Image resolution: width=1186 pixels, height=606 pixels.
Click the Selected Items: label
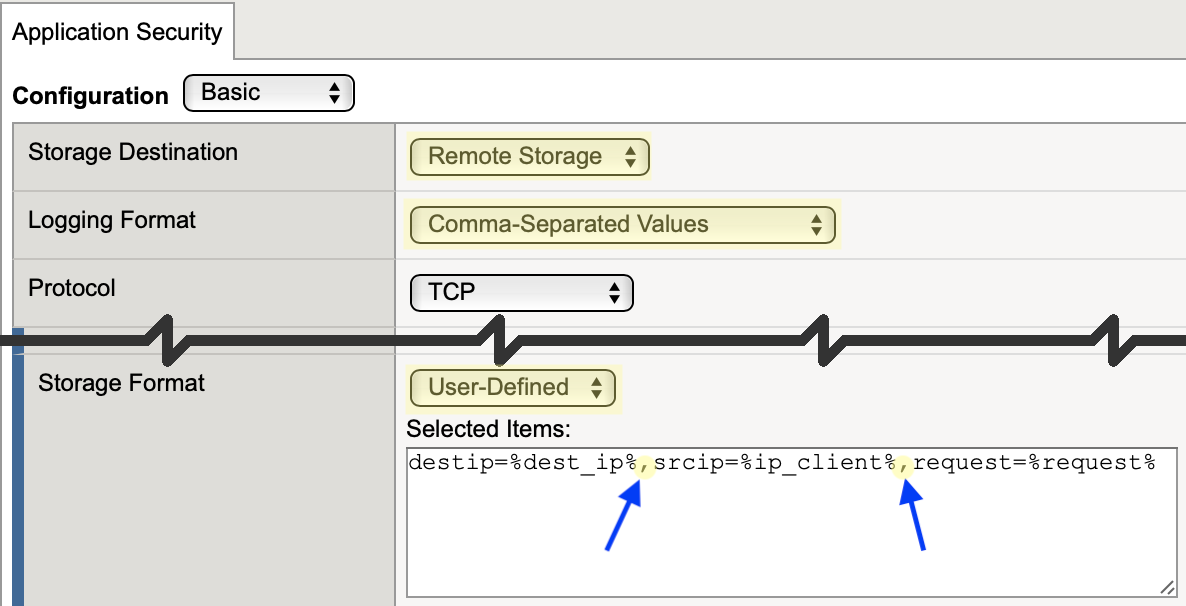489,429
